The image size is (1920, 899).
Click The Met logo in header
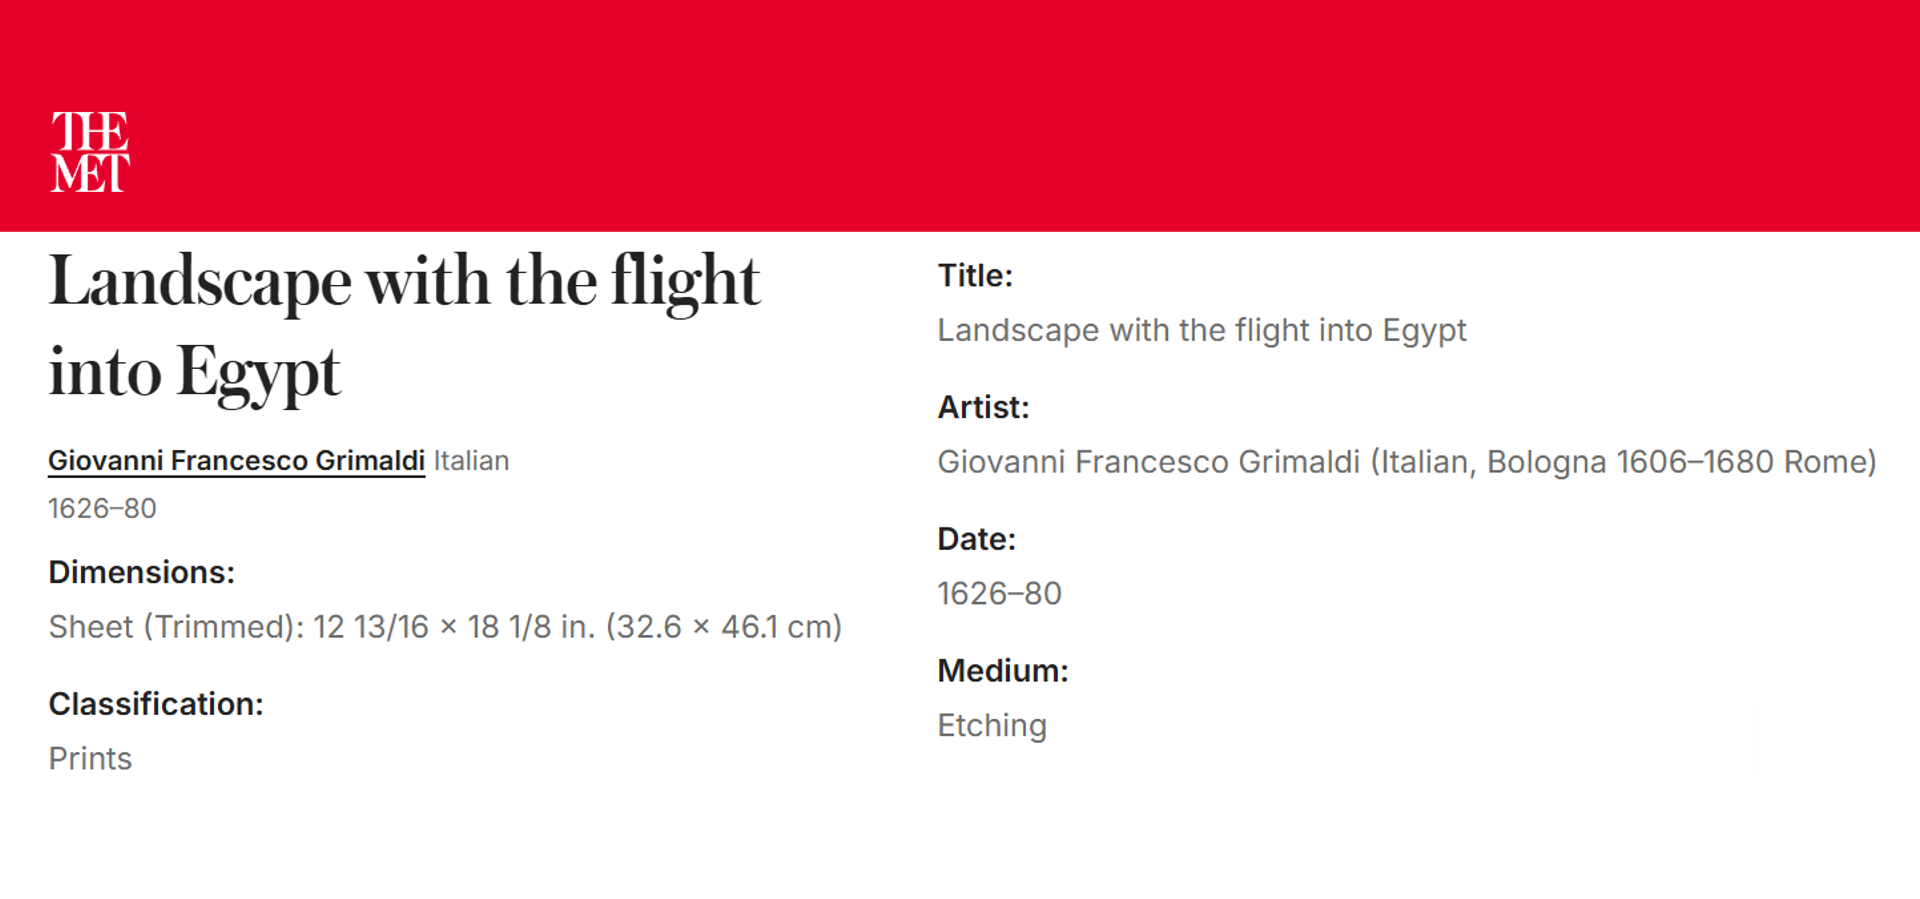click(90, 152)
